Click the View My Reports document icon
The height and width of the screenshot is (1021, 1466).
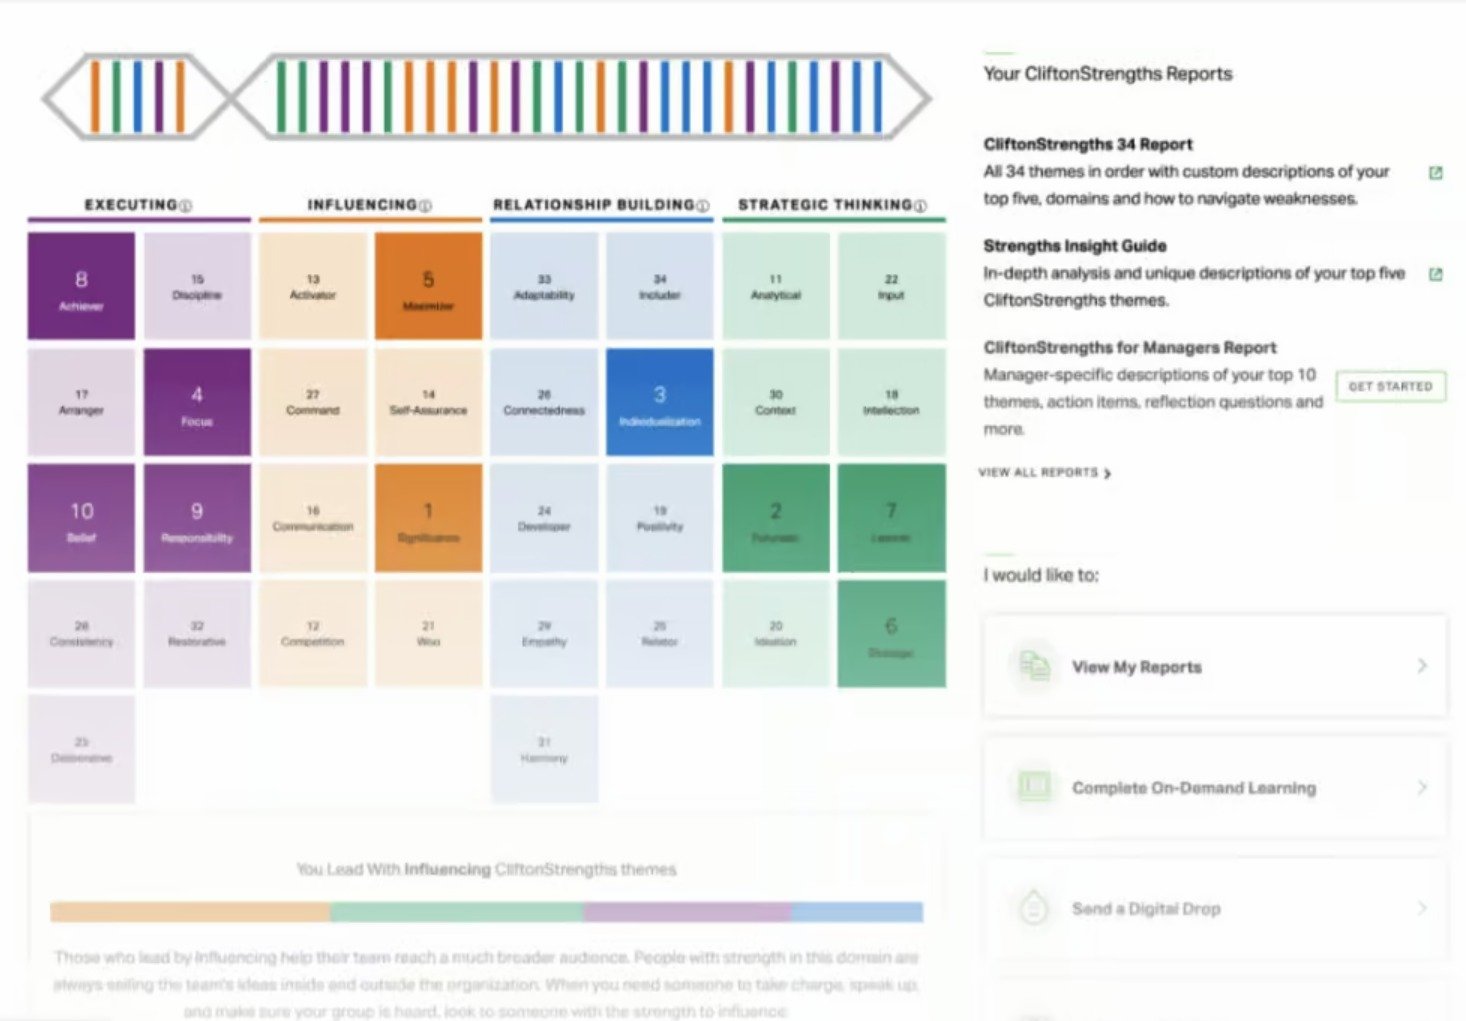[x=1034, y=666]
